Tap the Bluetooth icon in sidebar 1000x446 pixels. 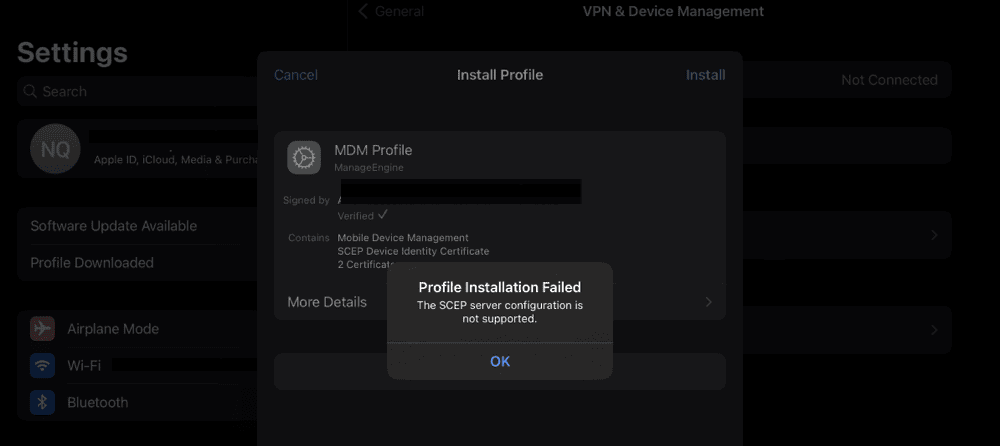tap(42, 403)
